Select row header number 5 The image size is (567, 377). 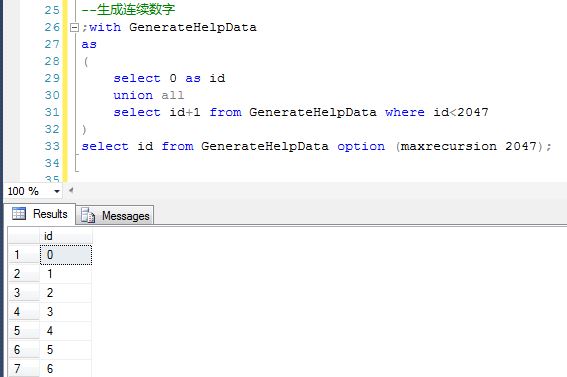[x=24, y=331]
